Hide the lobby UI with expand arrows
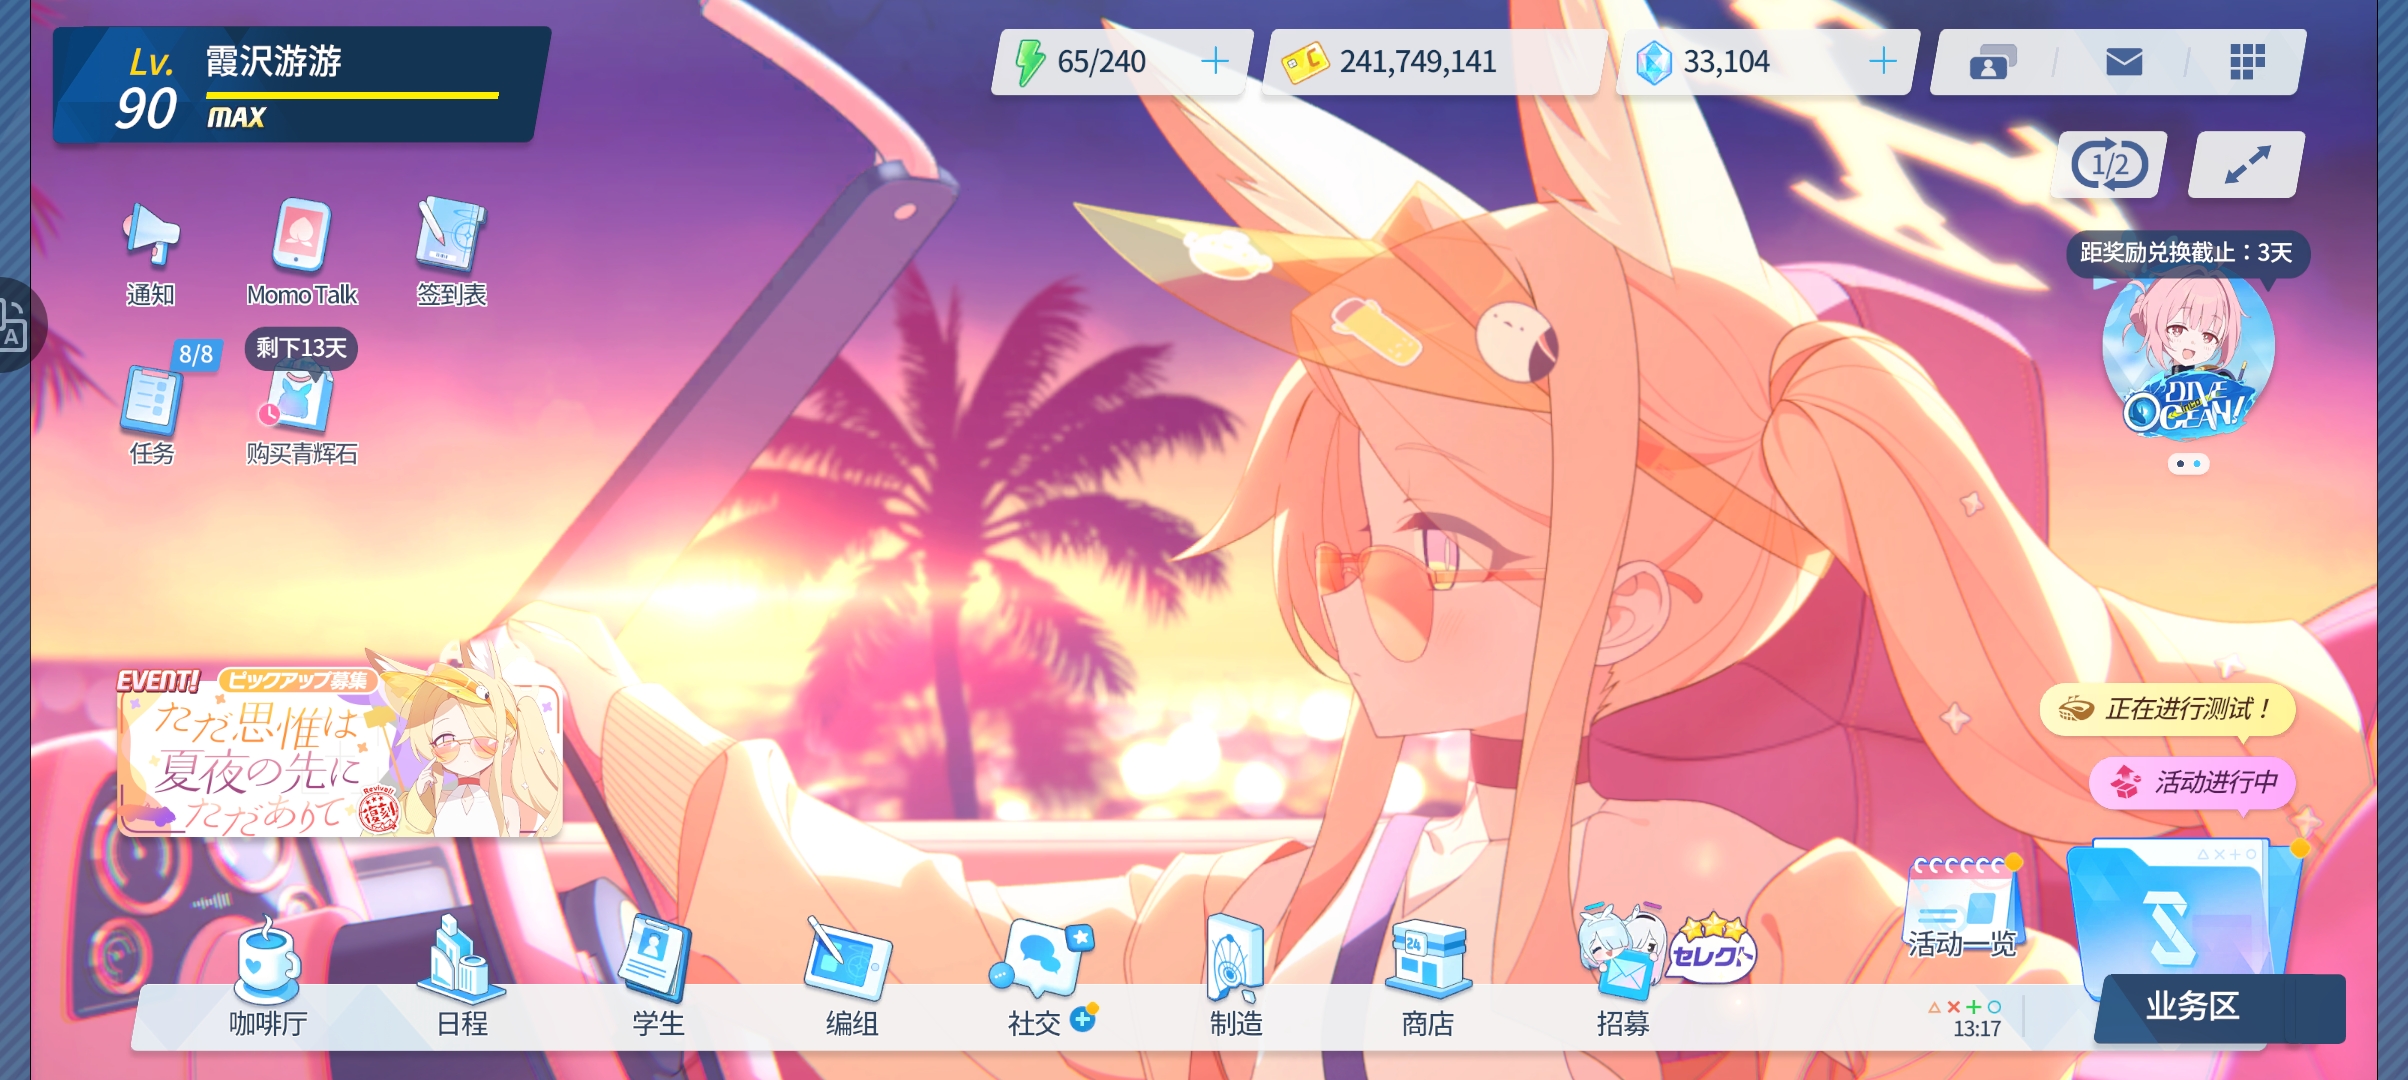Viewport: 2408px width, 1080px height. pos(2246,165)
